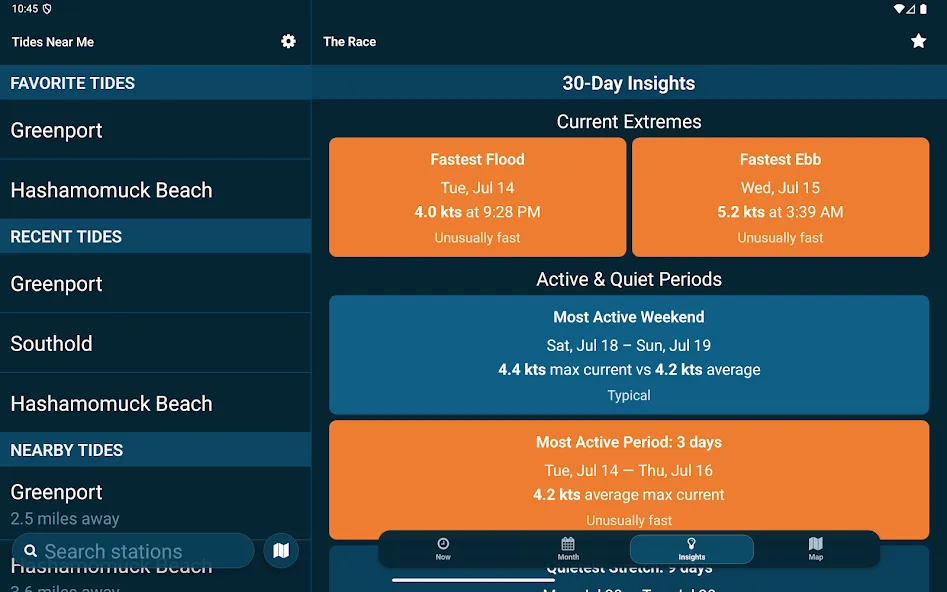Click the NEARBY TIDES section header
This screenshot has height=592, width=947.
(x=155, y=450)
